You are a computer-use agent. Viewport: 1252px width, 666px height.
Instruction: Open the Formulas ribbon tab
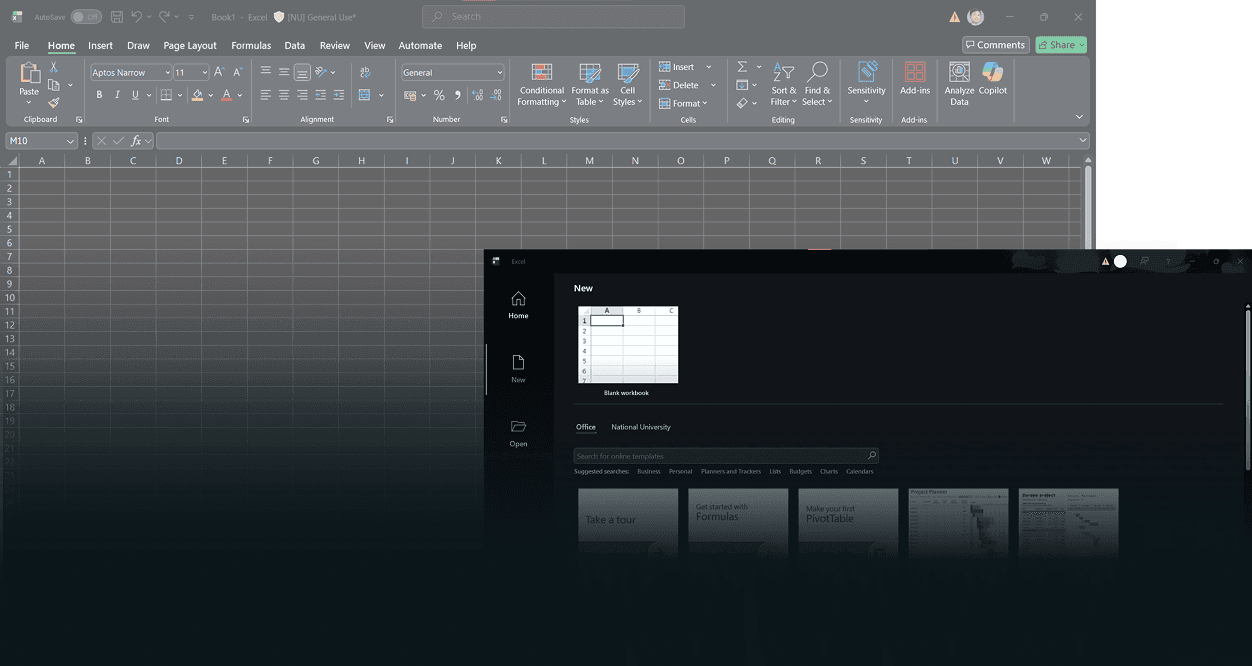click(x=251, y=46)
